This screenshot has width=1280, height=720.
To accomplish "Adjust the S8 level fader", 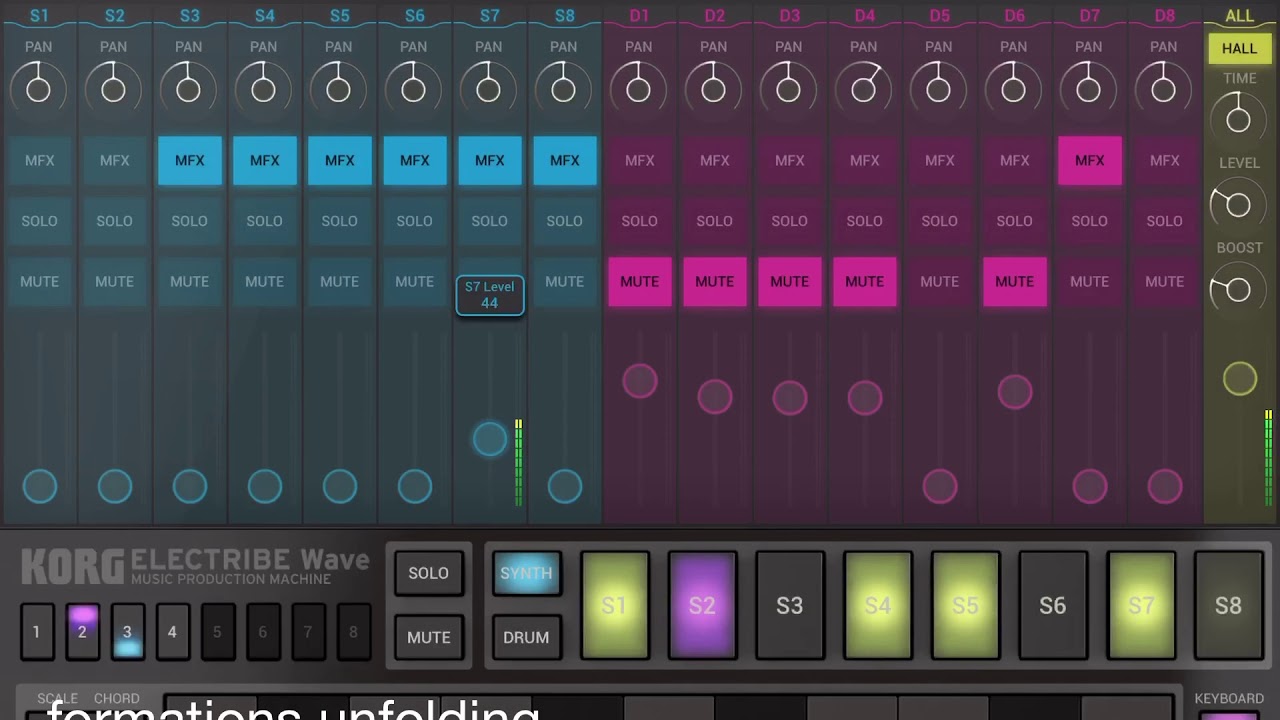I will (565, 487).
